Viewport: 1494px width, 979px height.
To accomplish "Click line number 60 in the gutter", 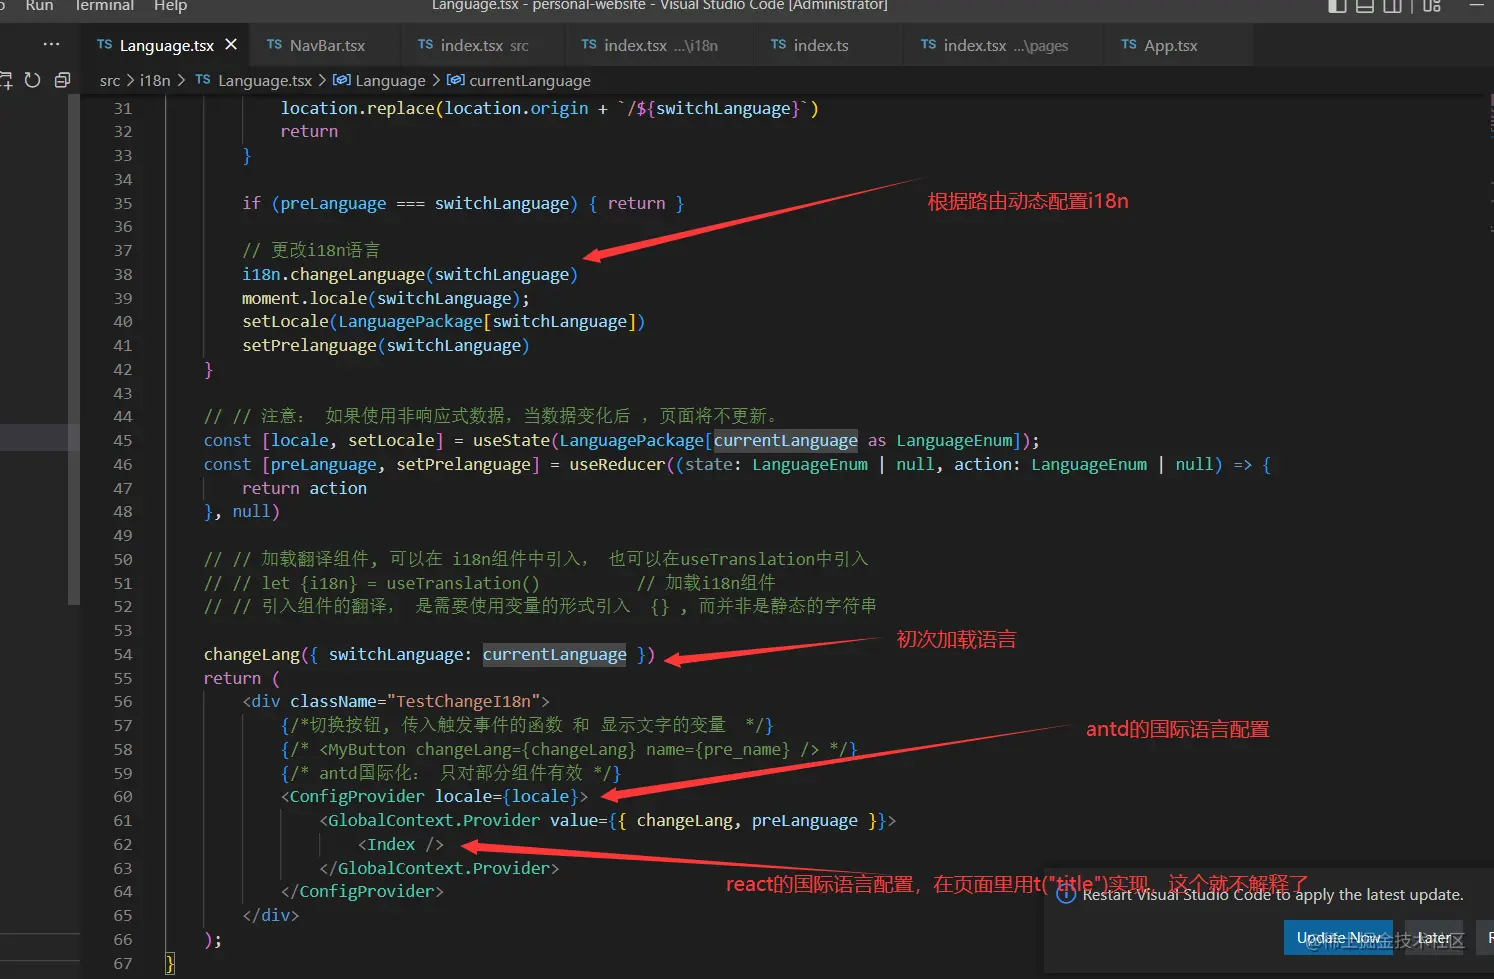I will [x=122, y=796].
